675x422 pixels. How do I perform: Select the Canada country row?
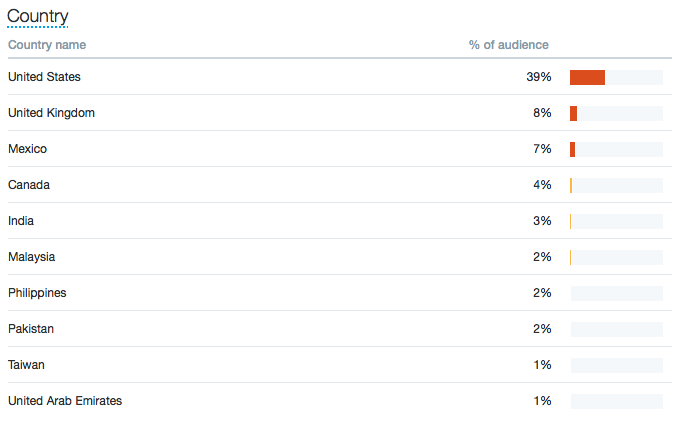tap(340, 185)
